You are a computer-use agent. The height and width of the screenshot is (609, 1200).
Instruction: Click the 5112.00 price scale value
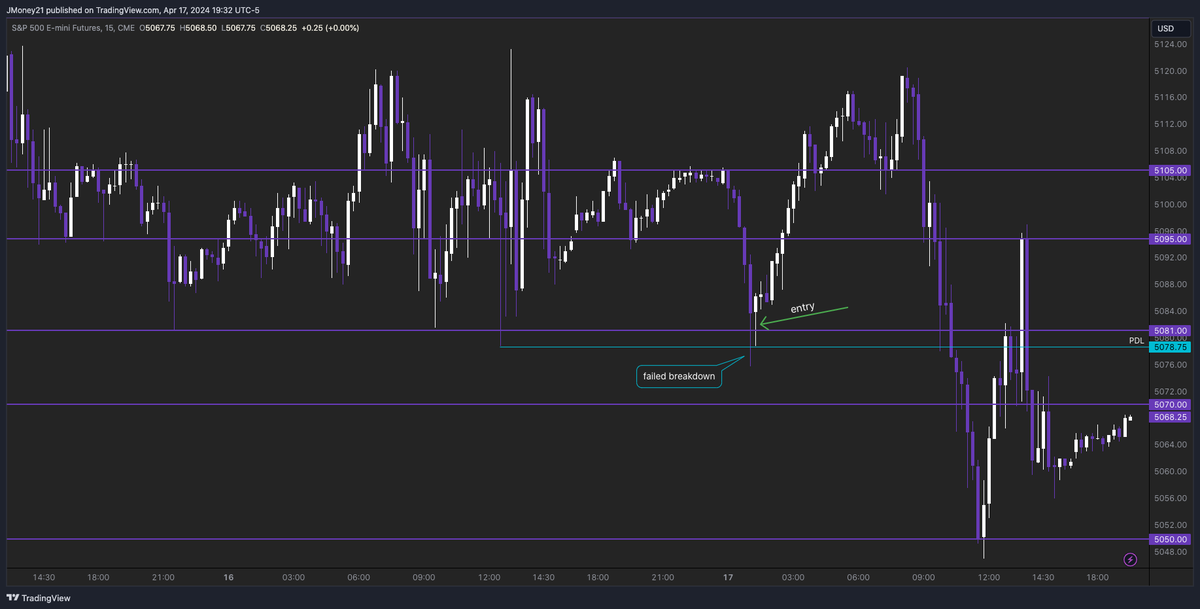click(1169, 124)
